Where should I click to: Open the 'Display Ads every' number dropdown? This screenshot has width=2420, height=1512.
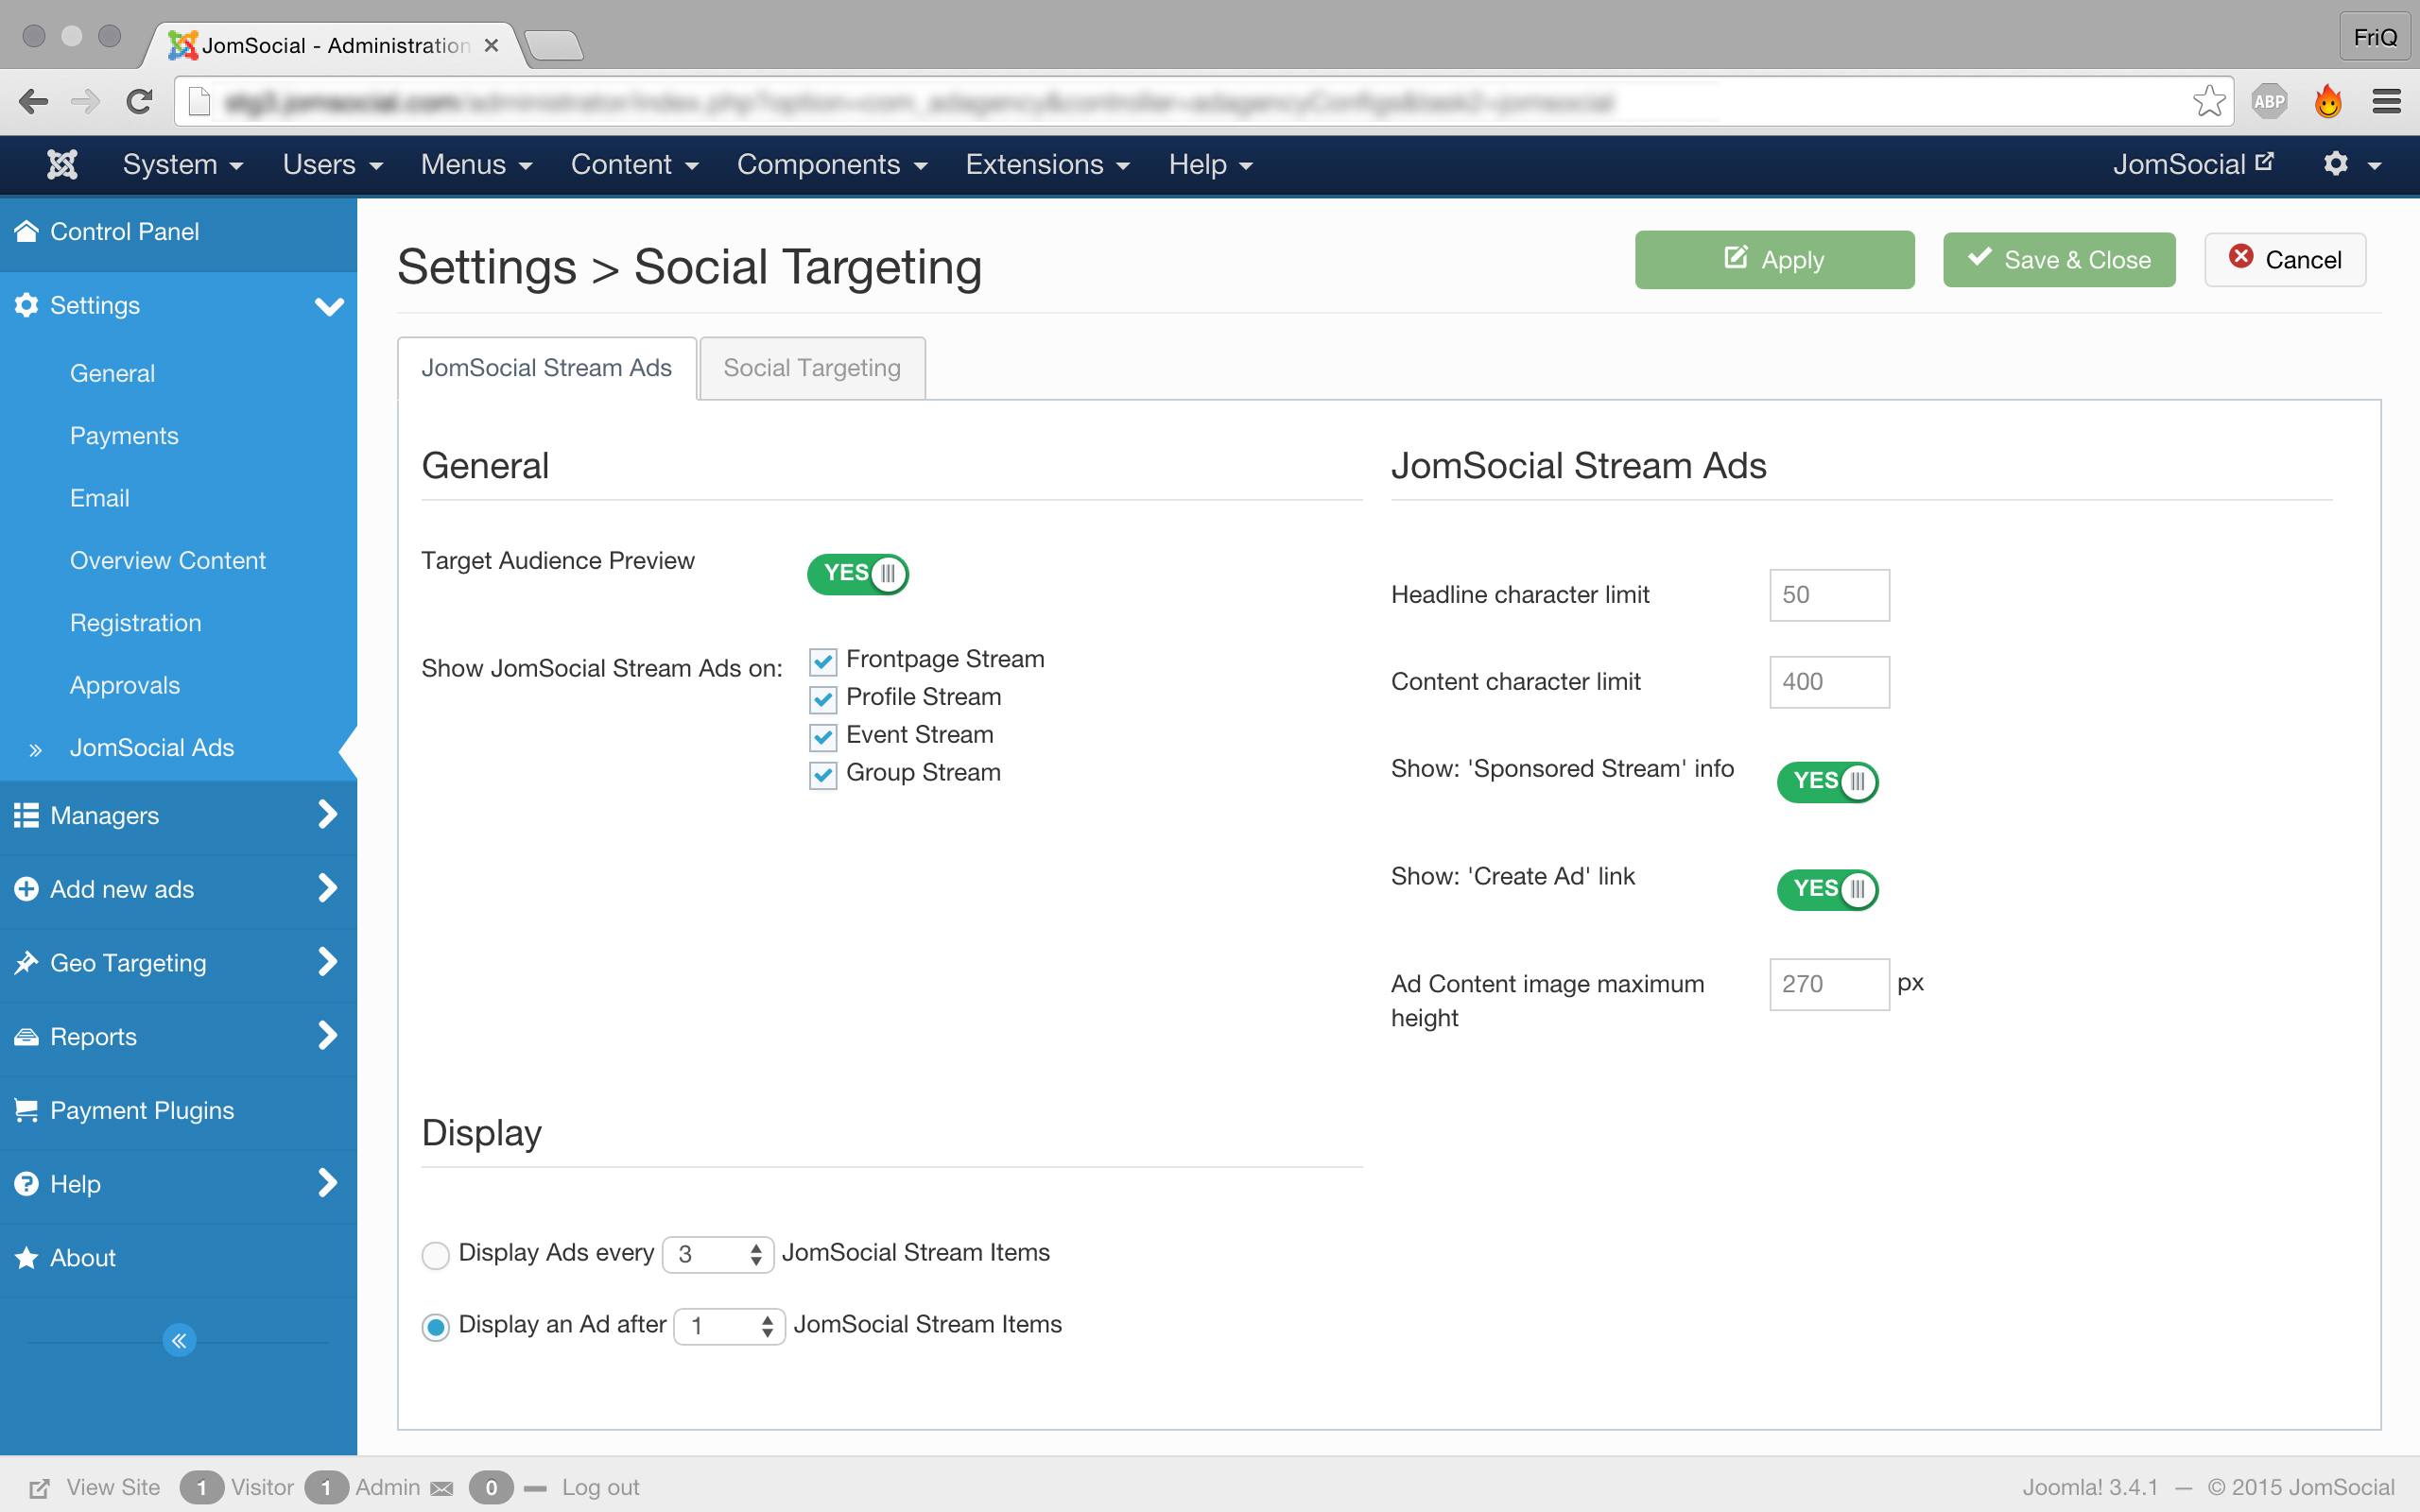718,1254
